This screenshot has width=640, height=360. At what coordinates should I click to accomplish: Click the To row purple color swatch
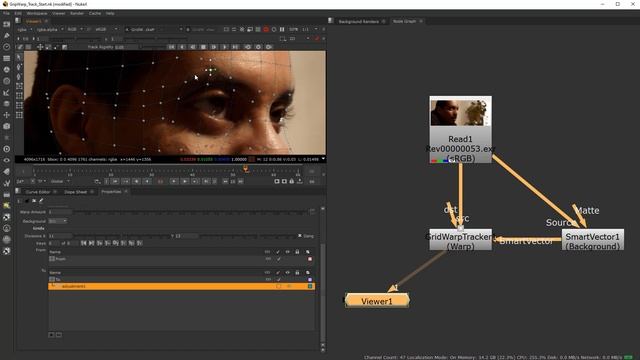[310, 280]
